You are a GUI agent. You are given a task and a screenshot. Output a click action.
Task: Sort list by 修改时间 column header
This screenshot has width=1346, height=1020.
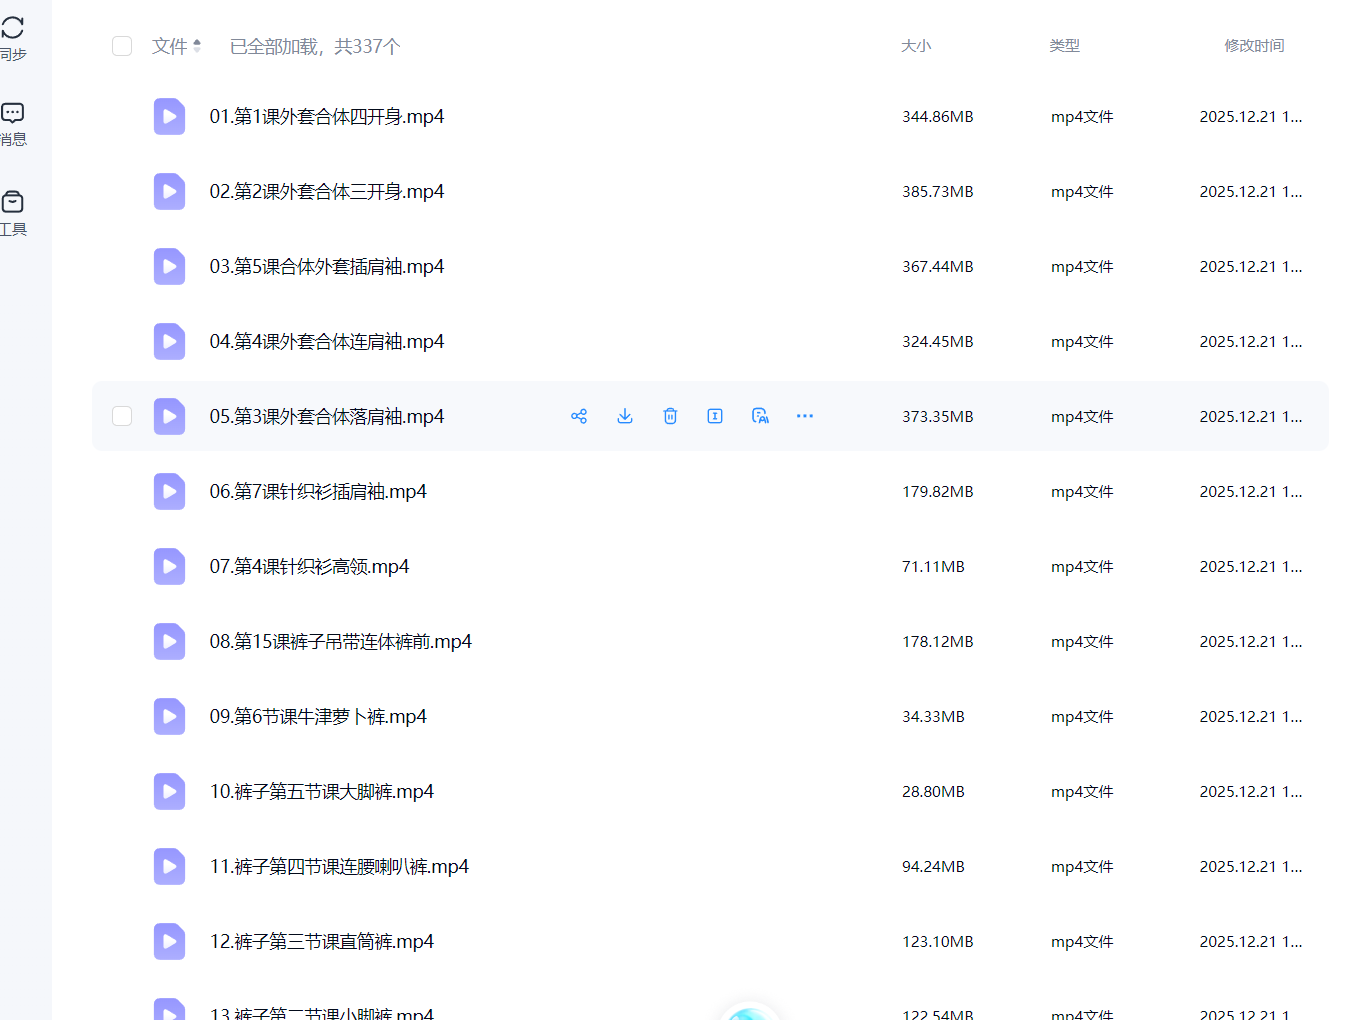coord(1254,46)
